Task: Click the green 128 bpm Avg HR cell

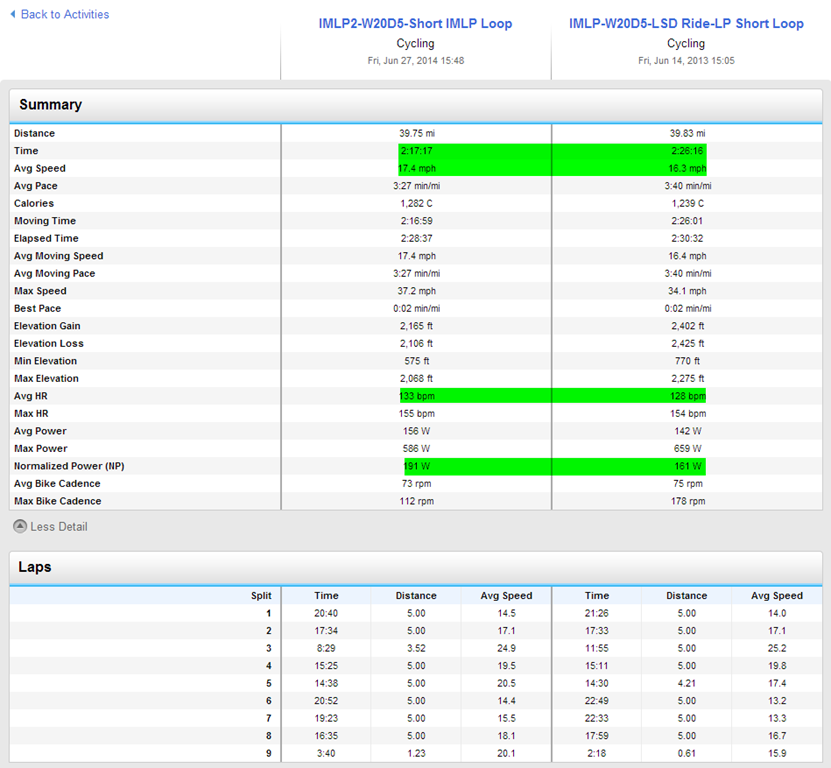Action: [x=686, y=396]
